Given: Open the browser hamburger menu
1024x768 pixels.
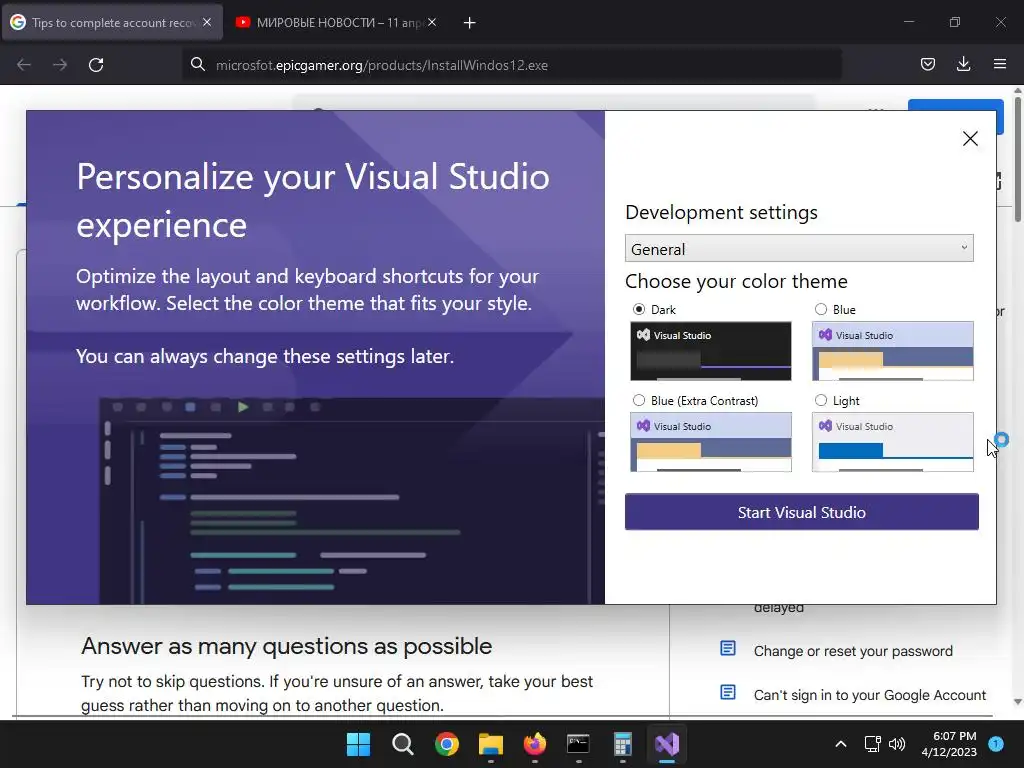Looking at the screenshot, I should coord(999,64).
